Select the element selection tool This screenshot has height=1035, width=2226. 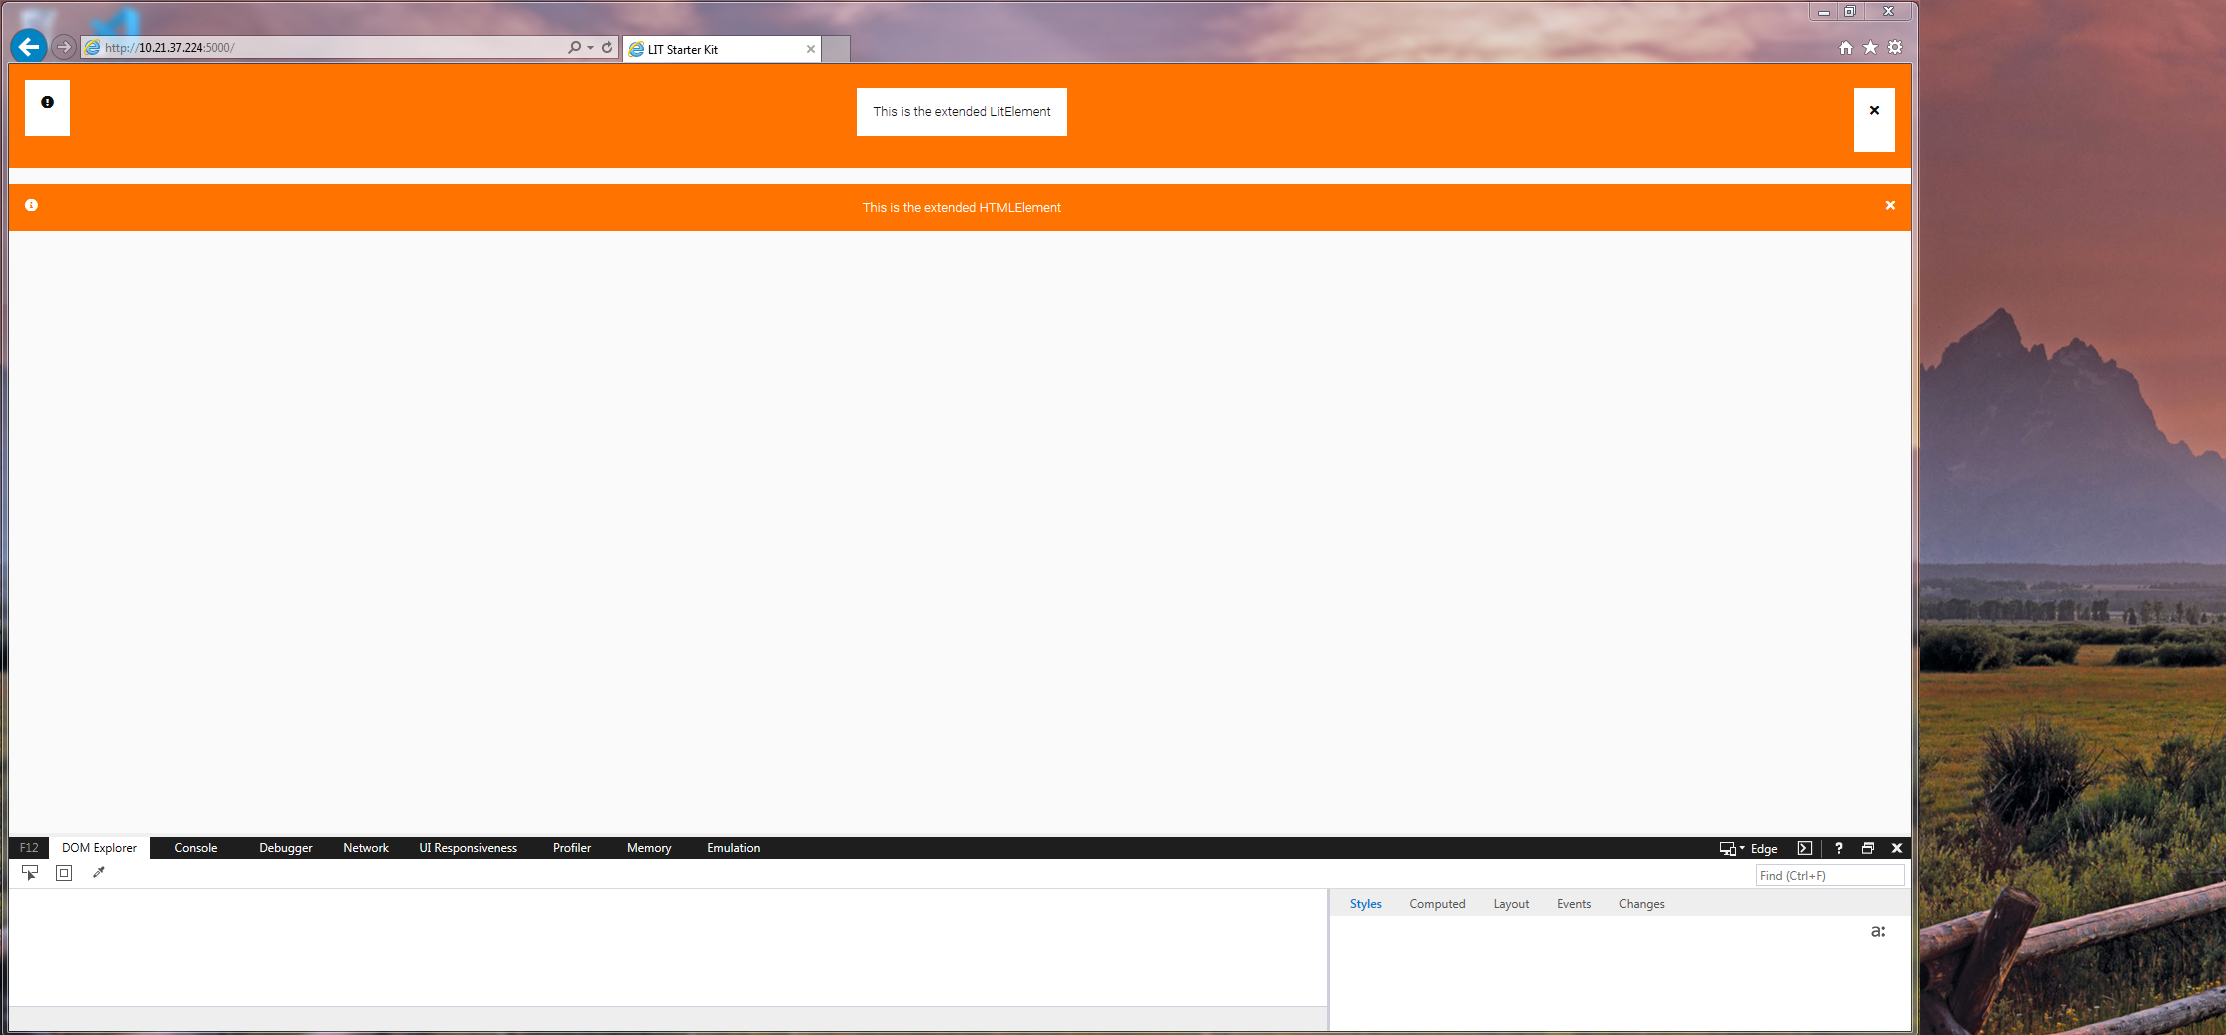pos(30,872)
